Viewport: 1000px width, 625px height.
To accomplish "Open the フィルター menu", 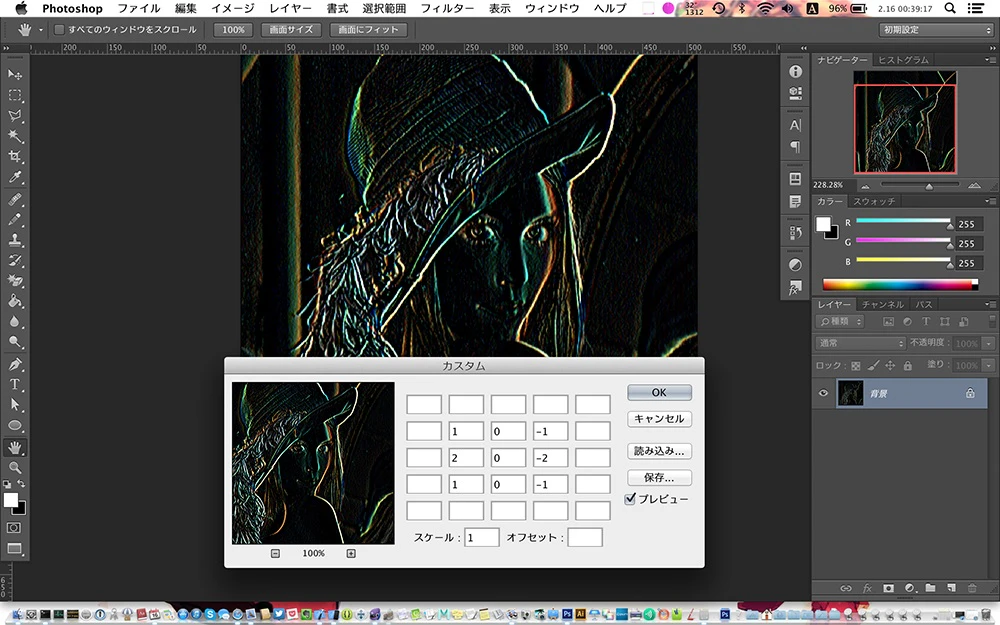I will click(447, 8).
